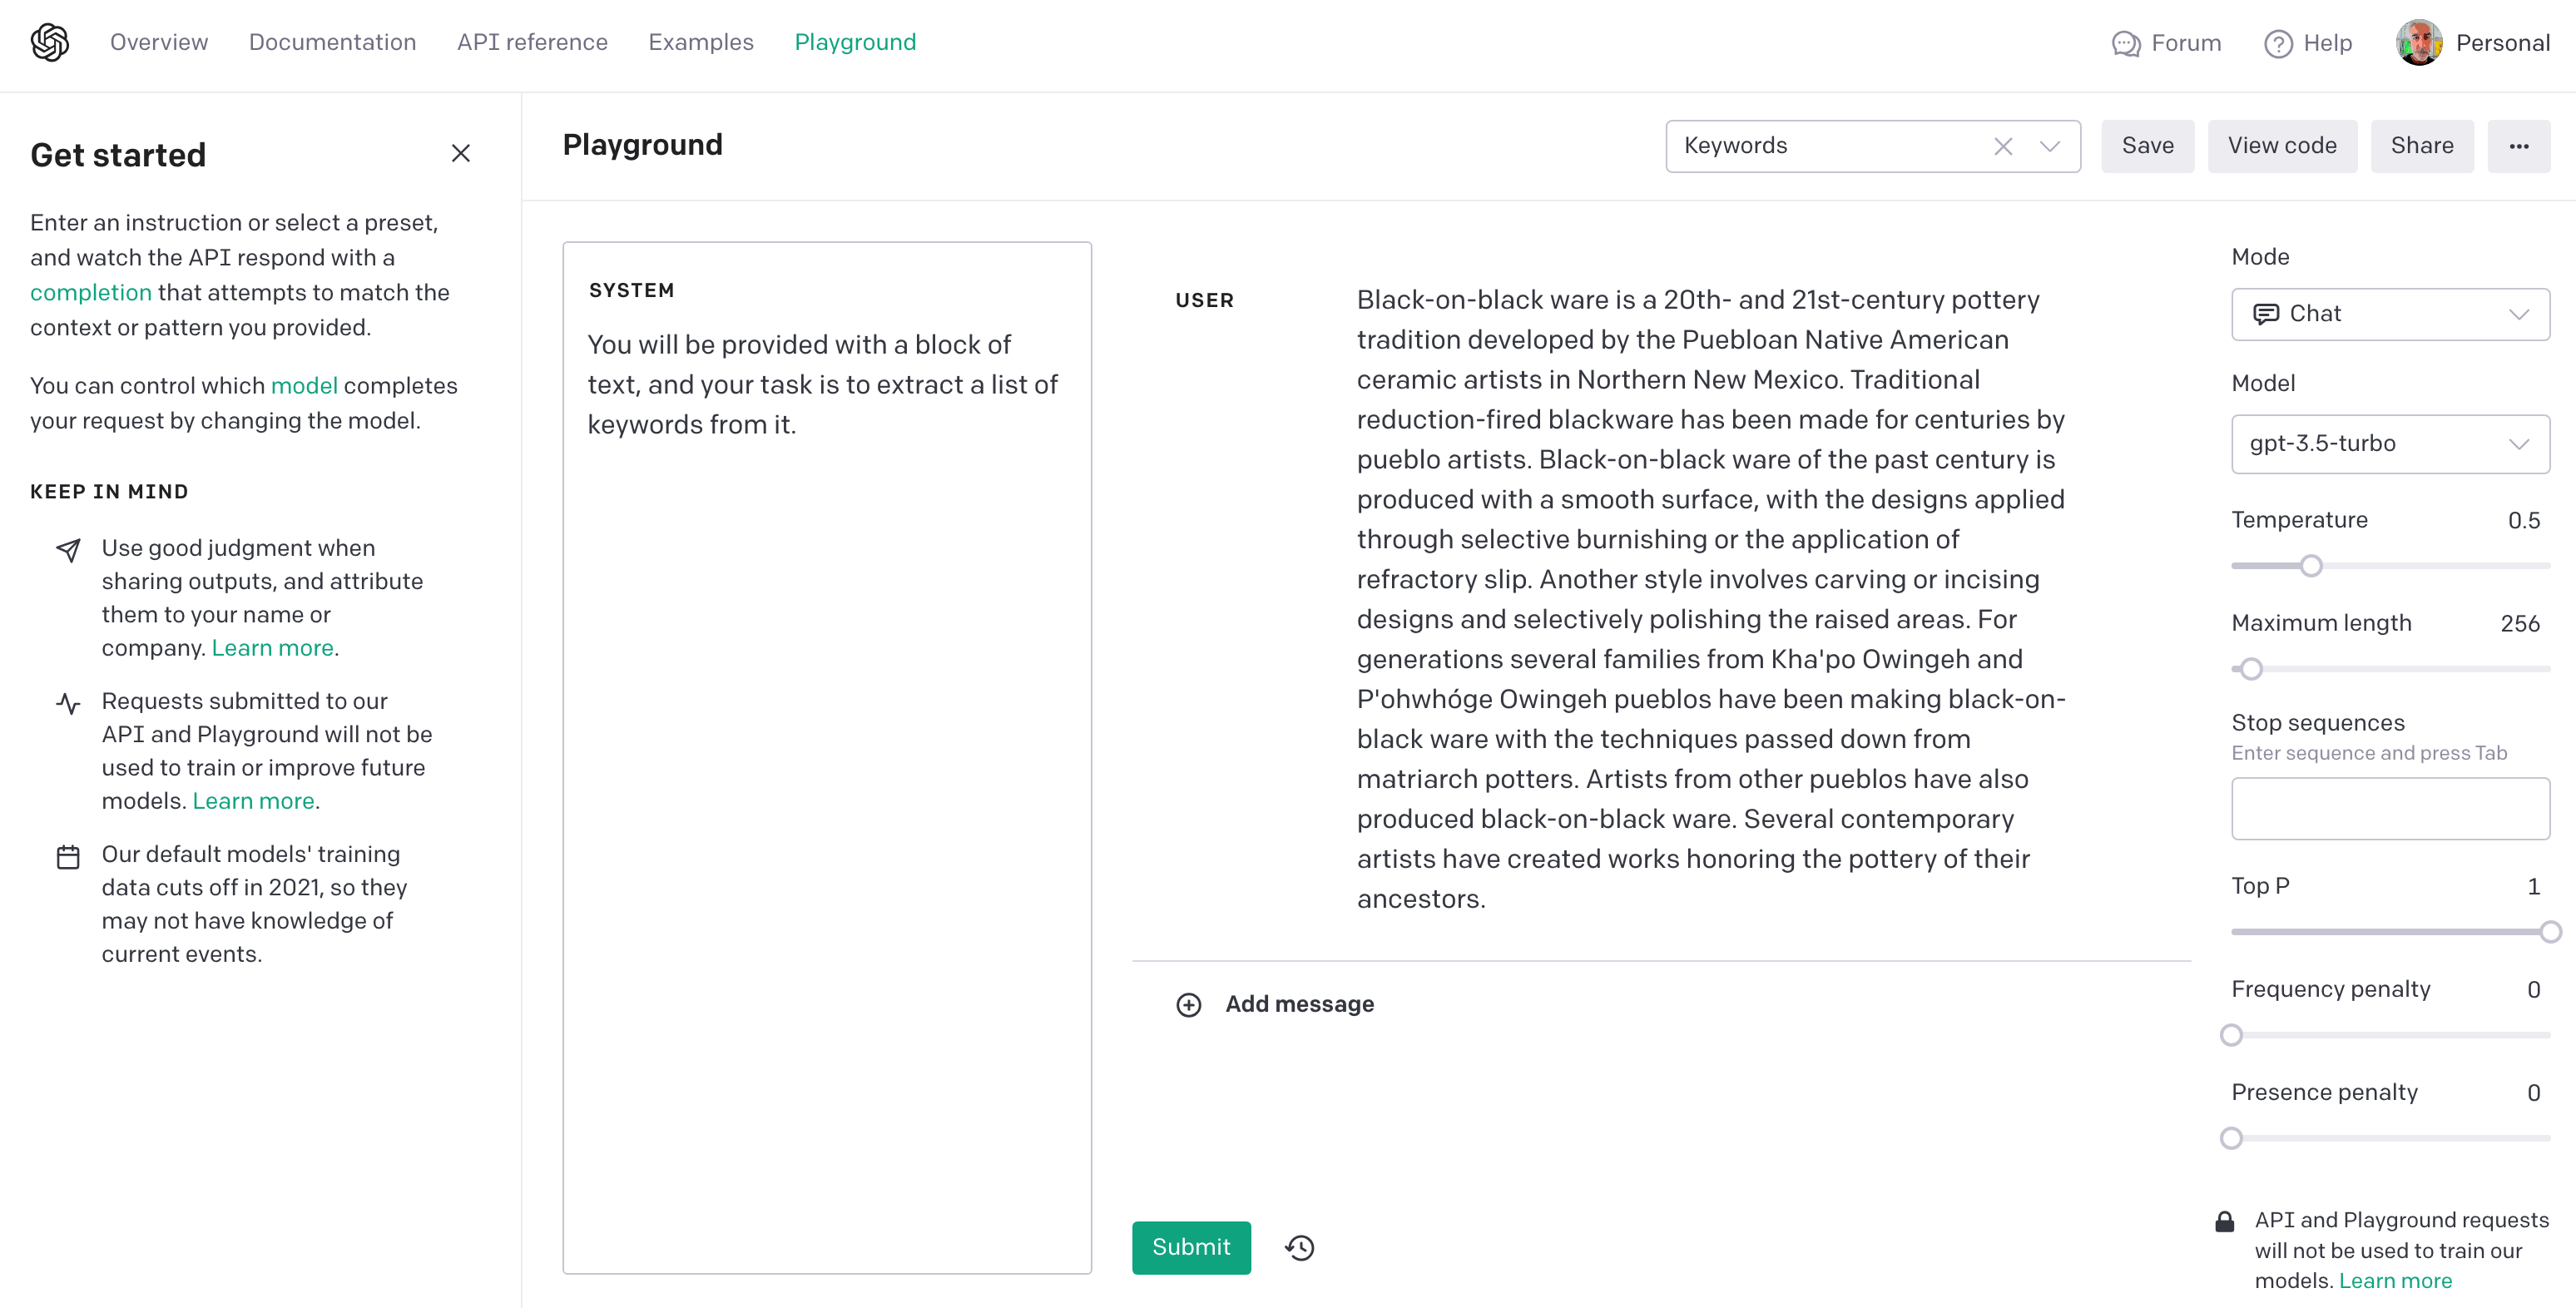Click the View code button
Image resolution: width=2576 pixels, height=1308 pixels.
coord(2282,145)
